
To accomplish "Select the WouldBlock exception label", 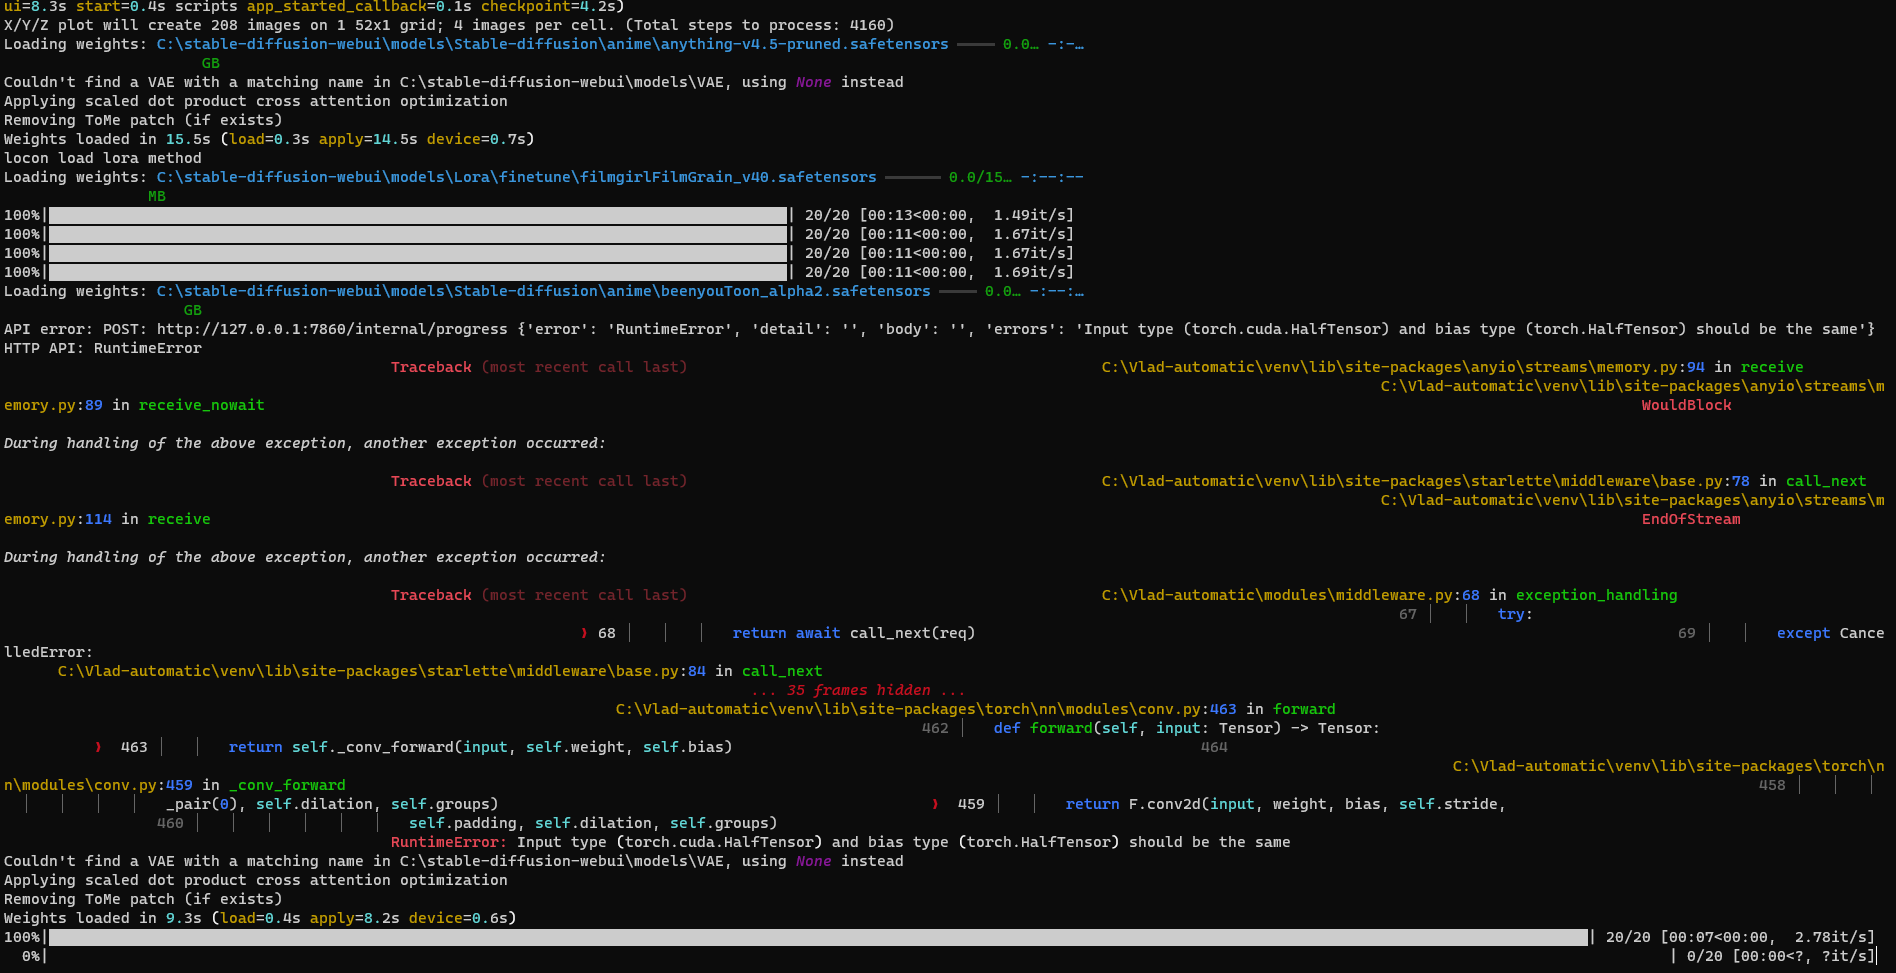I will (x=1686, y=405).
